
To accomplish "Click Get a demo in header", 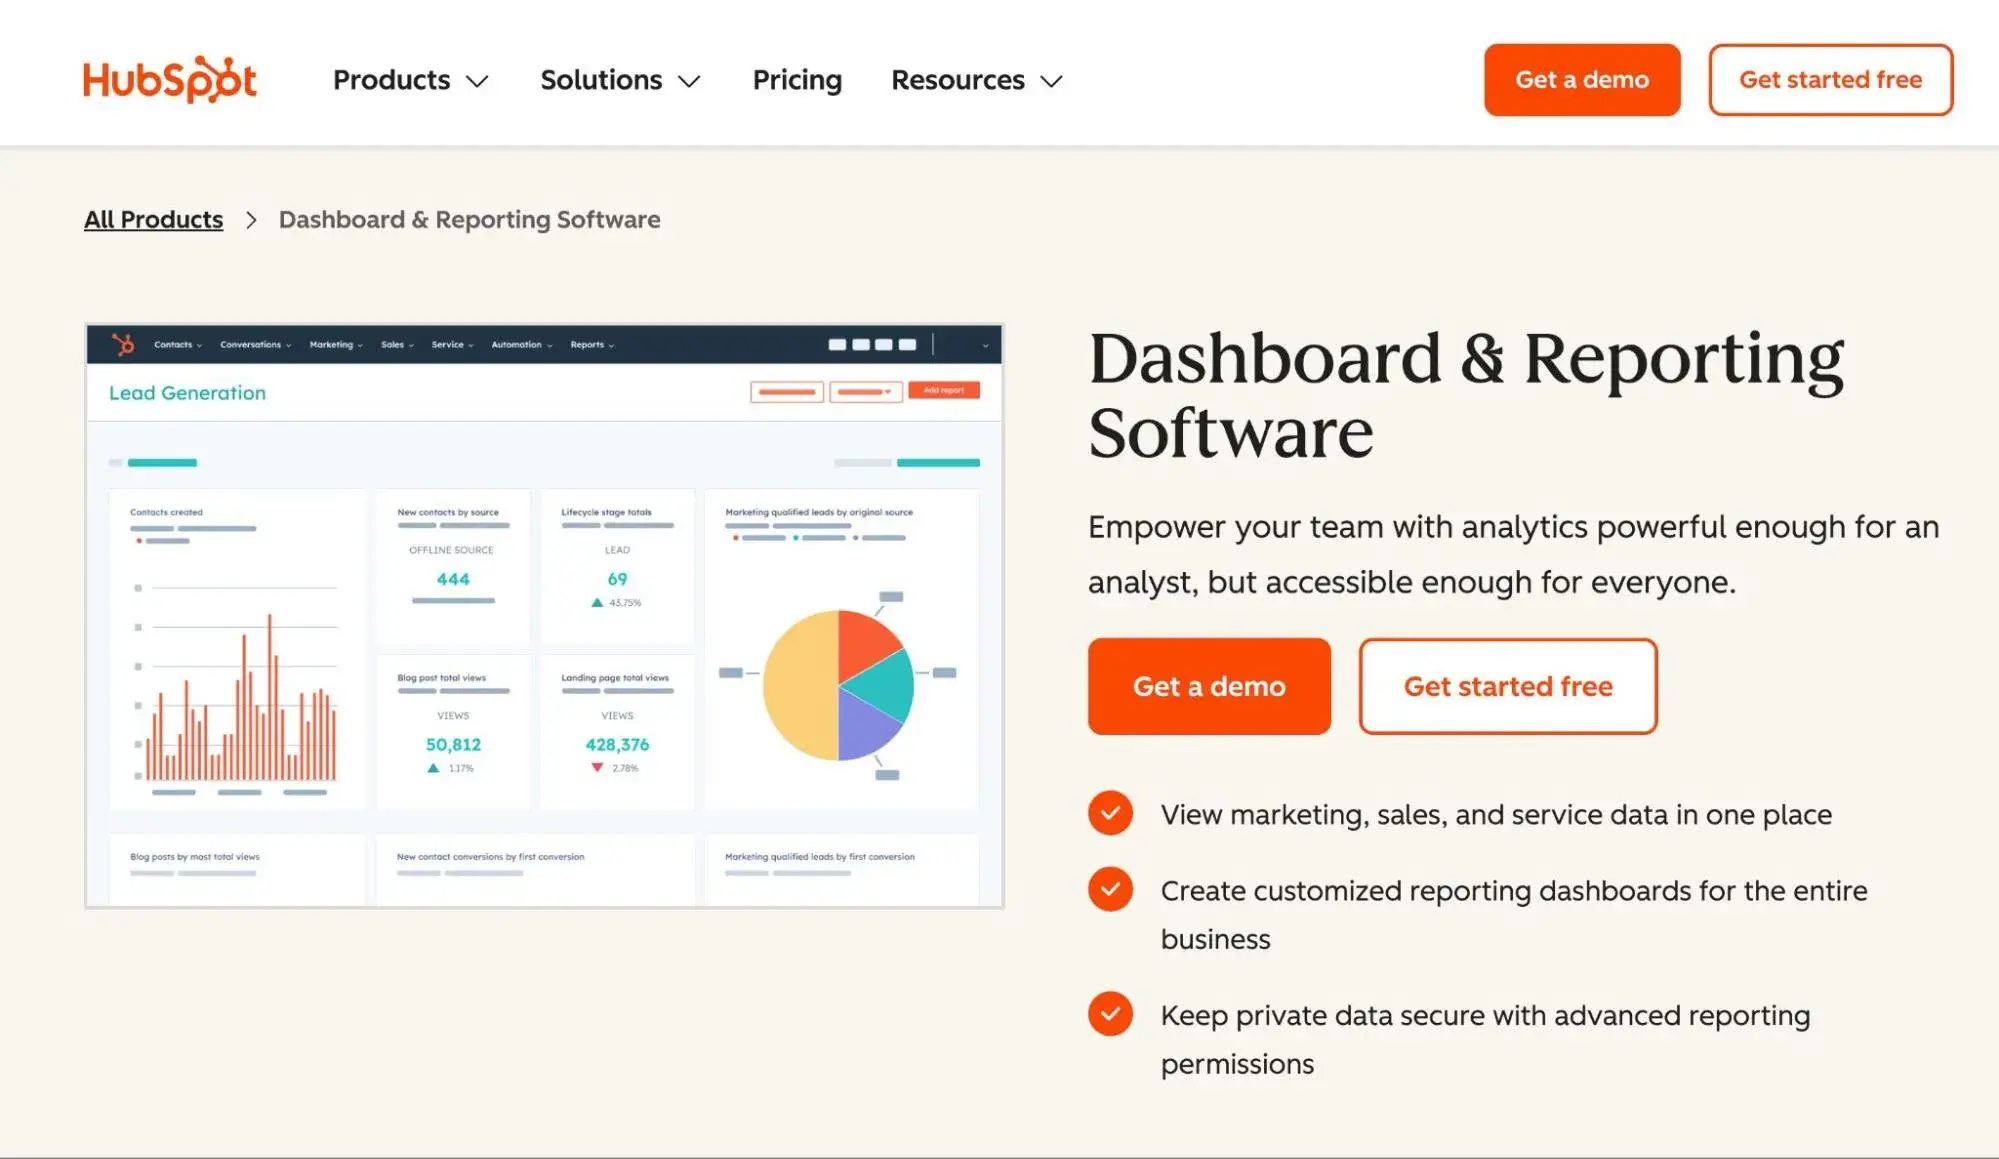I will pyautogui.click(x=1582, y=79).
